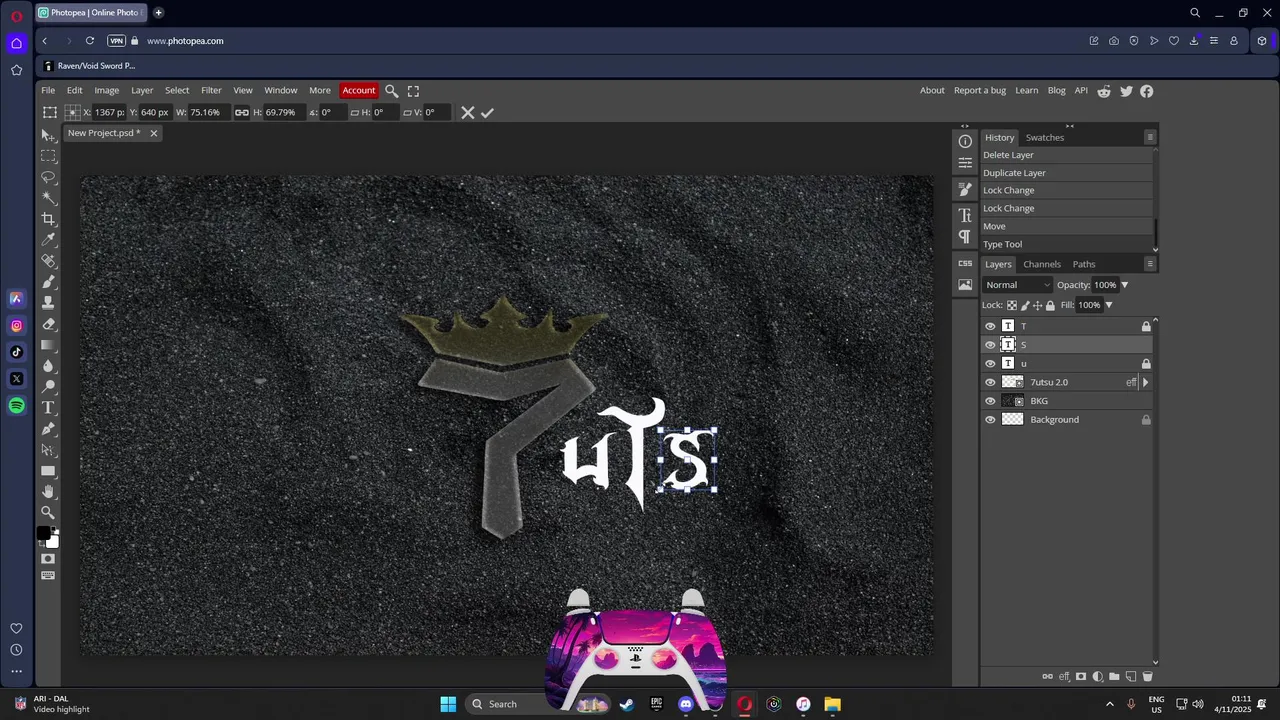Hide the 7utsu 2.0 layer
The height and width of the screenshot is (720, 1280).
[990, 382]
